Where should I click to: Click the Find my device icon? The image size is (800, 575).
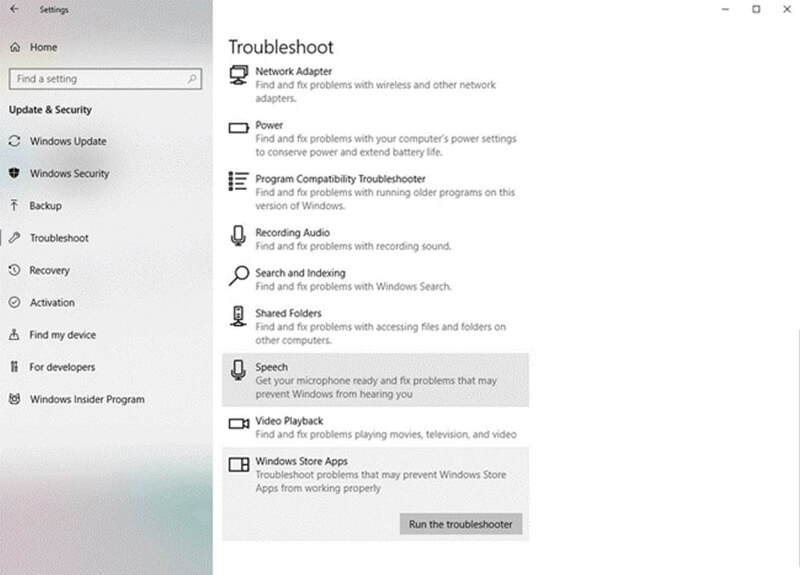click(14, 334)
